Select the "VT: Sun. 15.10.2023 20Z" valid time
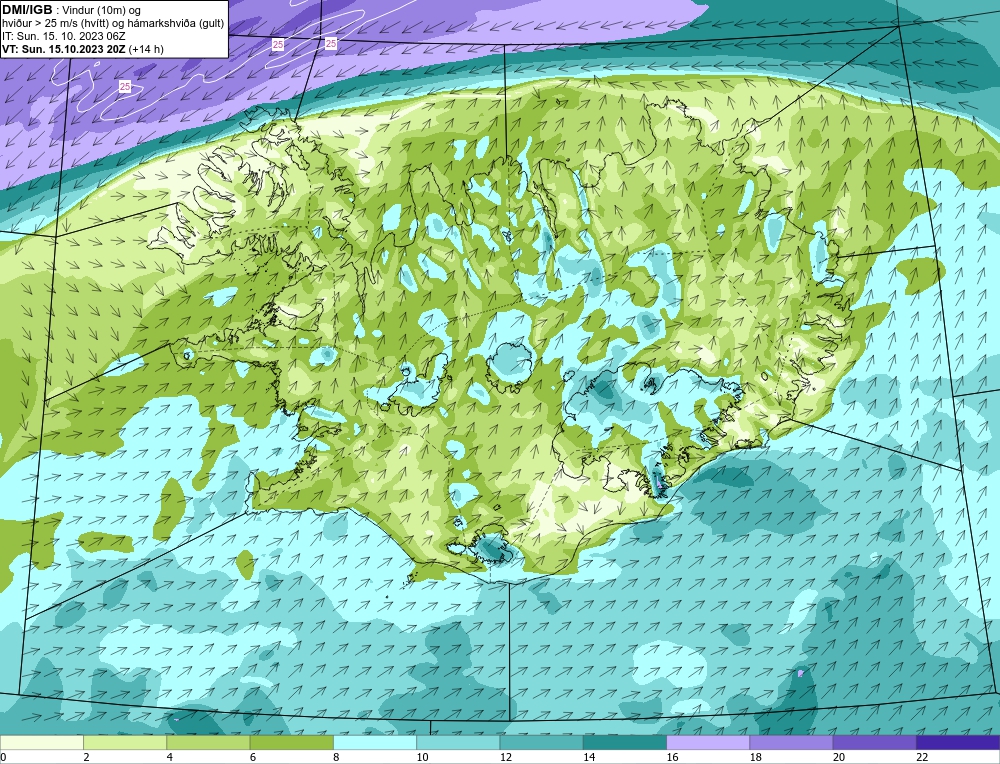1000x764 pixels. coord(64,49)
